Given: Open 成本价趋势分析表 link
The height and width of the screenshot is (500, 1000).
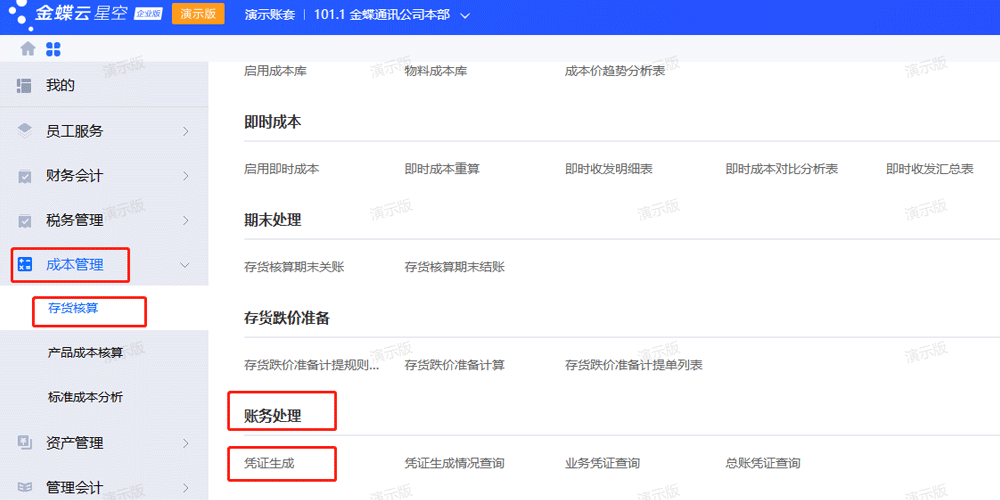Looking at the screenshot, I should (615, 71).
